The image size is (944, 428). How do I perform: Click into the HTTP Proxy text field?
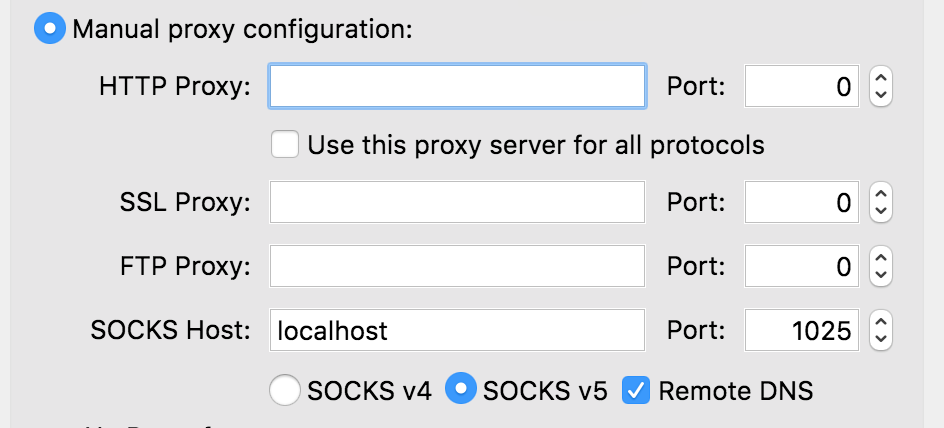coord(457,87)
